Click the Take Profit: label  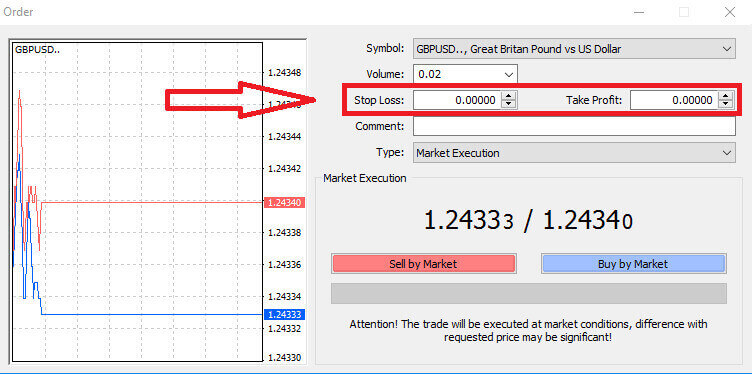click(x=594, y=100)
